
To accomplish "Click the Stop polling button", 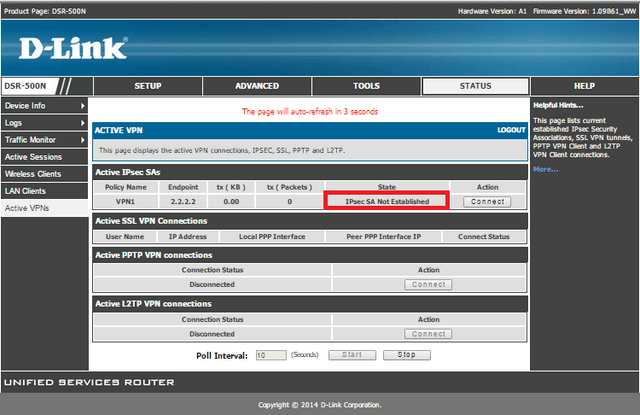I will pos(407,355).
